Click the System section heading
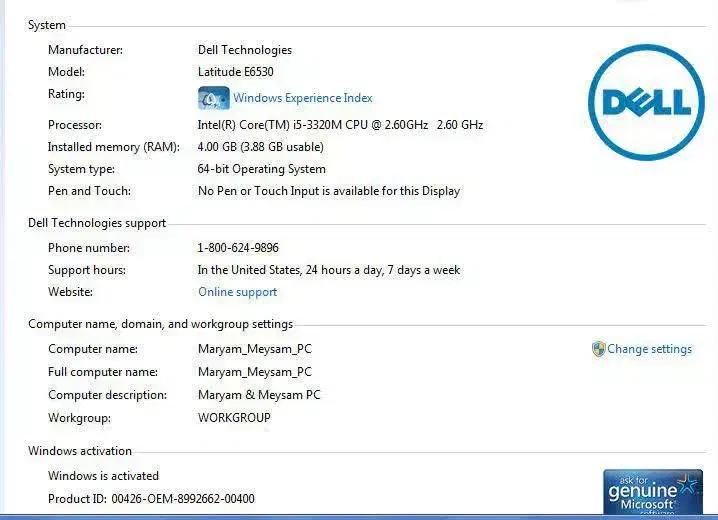 [47, 25]
